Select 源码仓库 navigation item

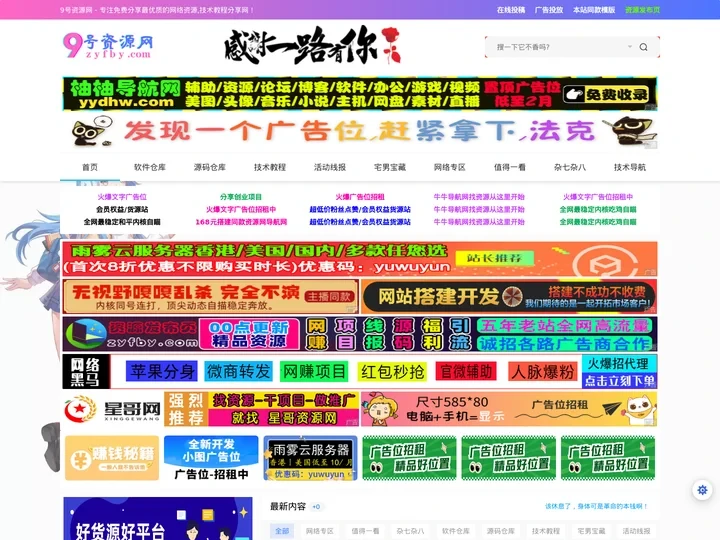pyautogui.click(x=210, y=167)
